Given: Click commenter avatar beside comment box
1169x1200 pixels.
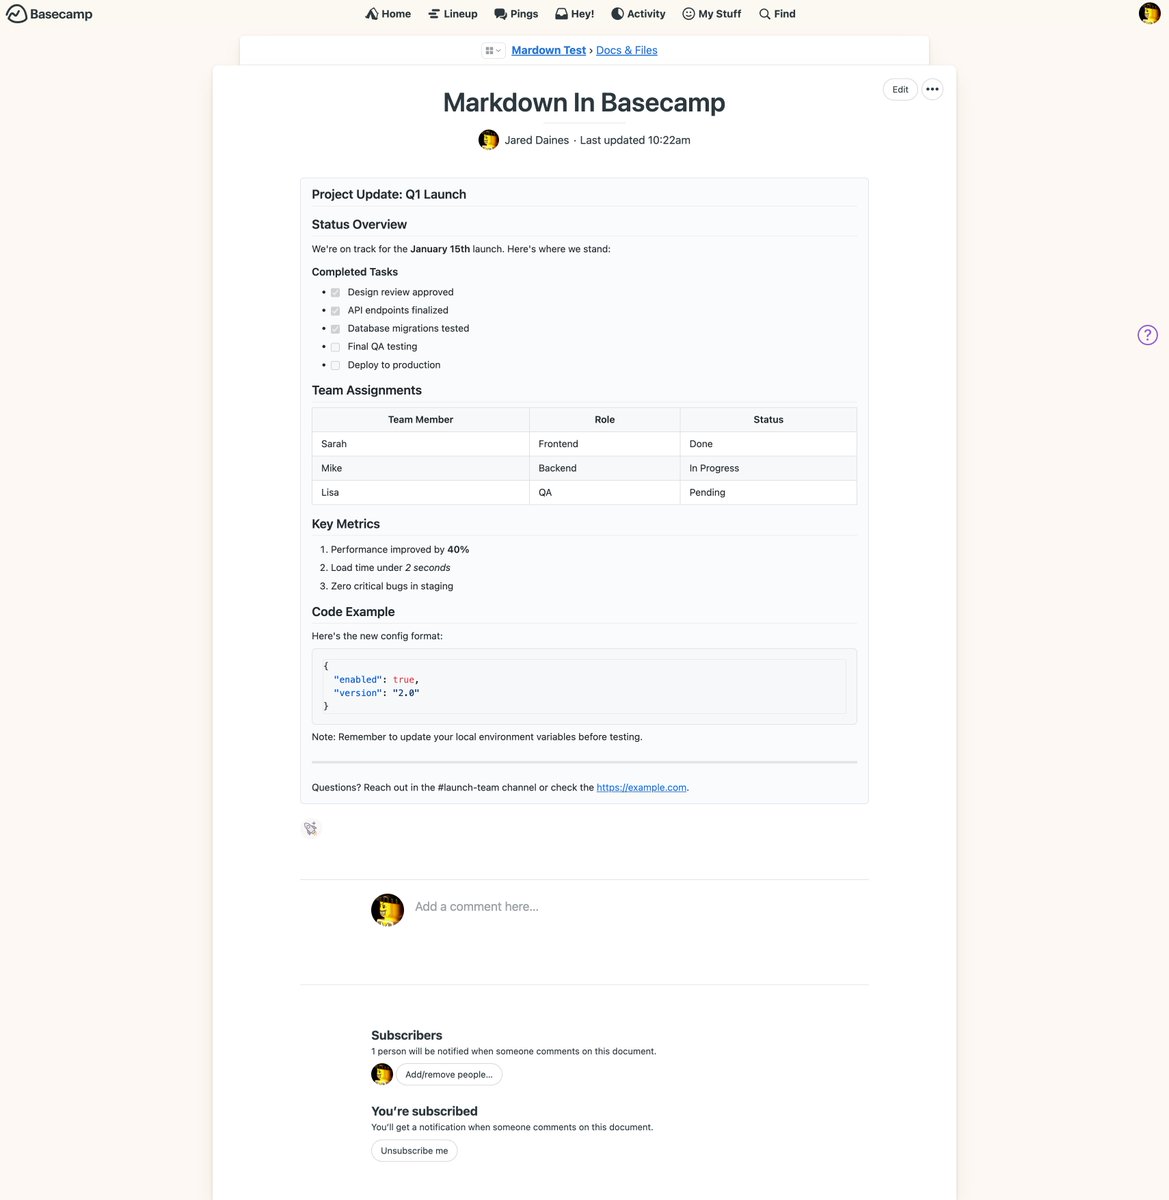Looking at the screenshot, I should pos(387,910).
